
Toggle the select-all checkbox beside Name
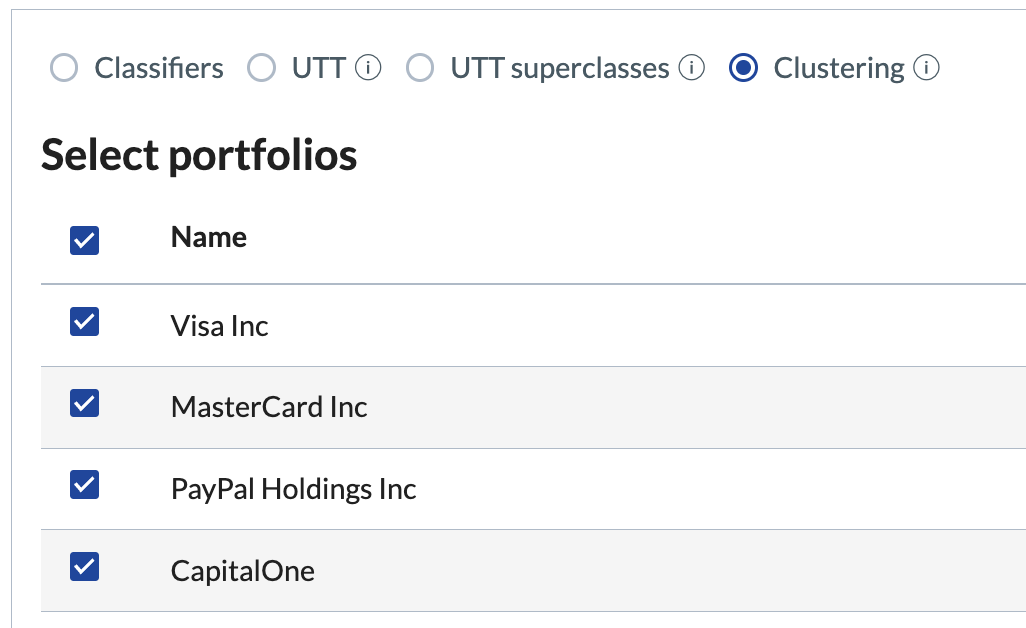pos(84,240)
